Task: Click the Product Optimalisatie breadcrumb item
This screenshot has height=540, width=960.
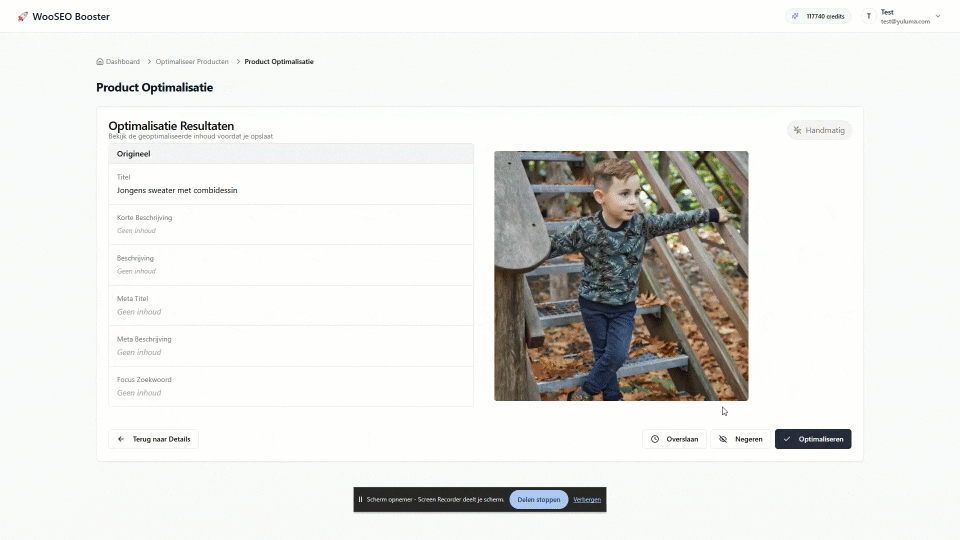Action: pyautogui.click(x=279, y=61)
